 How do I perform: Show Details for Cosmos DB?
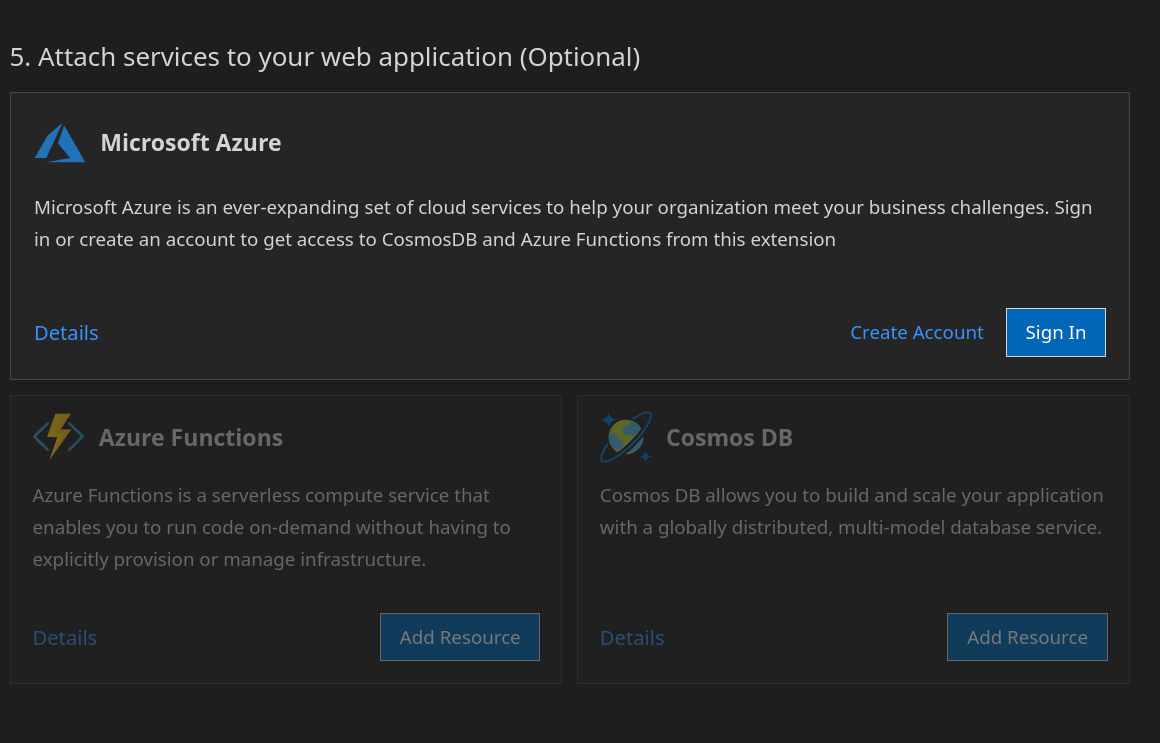click(x=633, y=637)
